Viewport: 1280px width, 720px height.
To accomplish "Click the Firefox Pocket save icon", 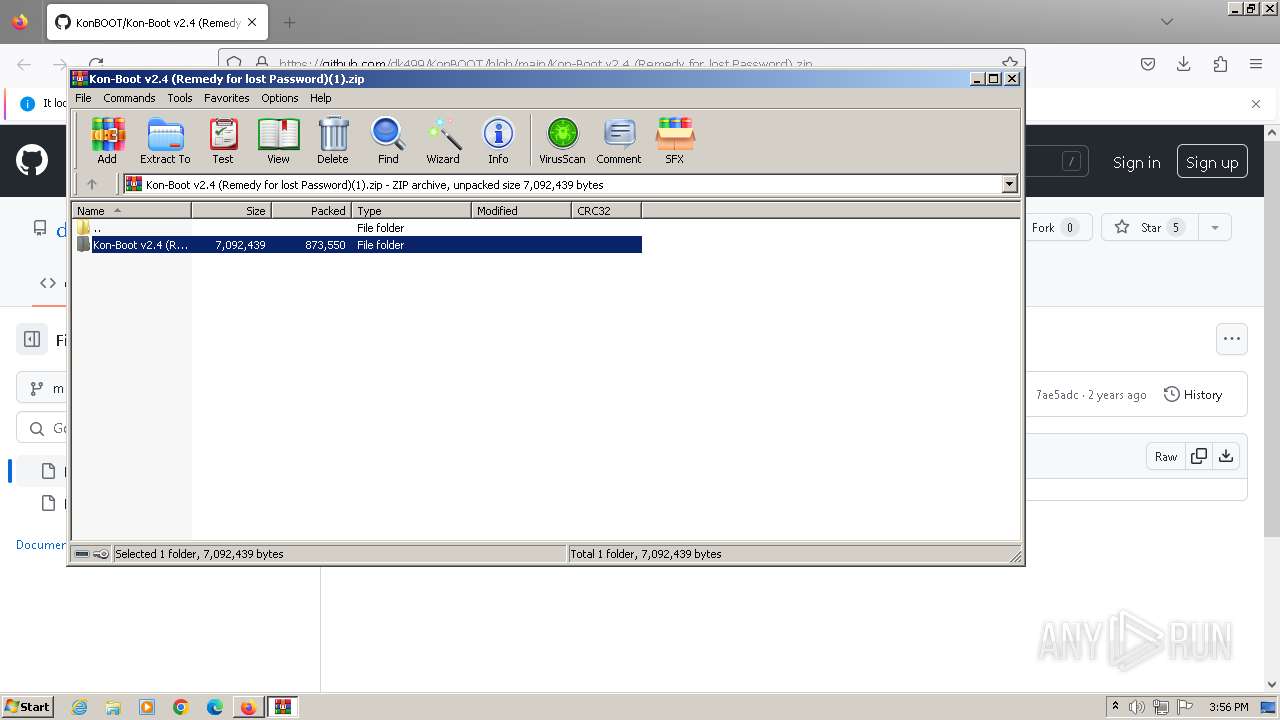I will (x=1148, y=64).
